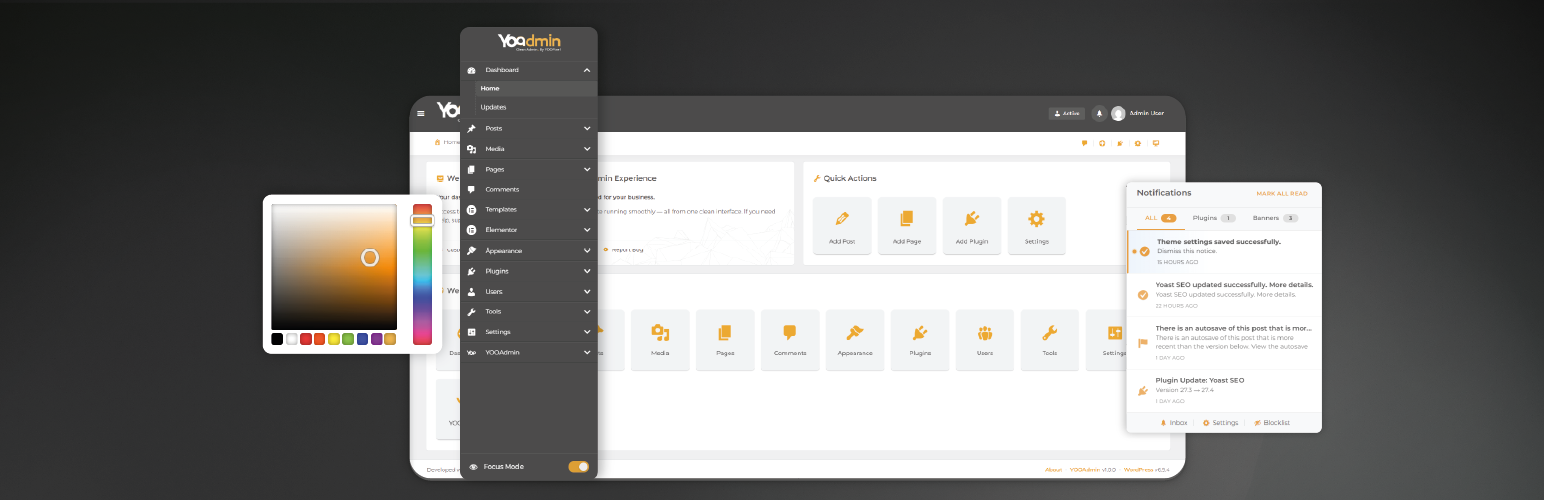Click the Blocklist link in the notifications footer

tap(1271, 423)
